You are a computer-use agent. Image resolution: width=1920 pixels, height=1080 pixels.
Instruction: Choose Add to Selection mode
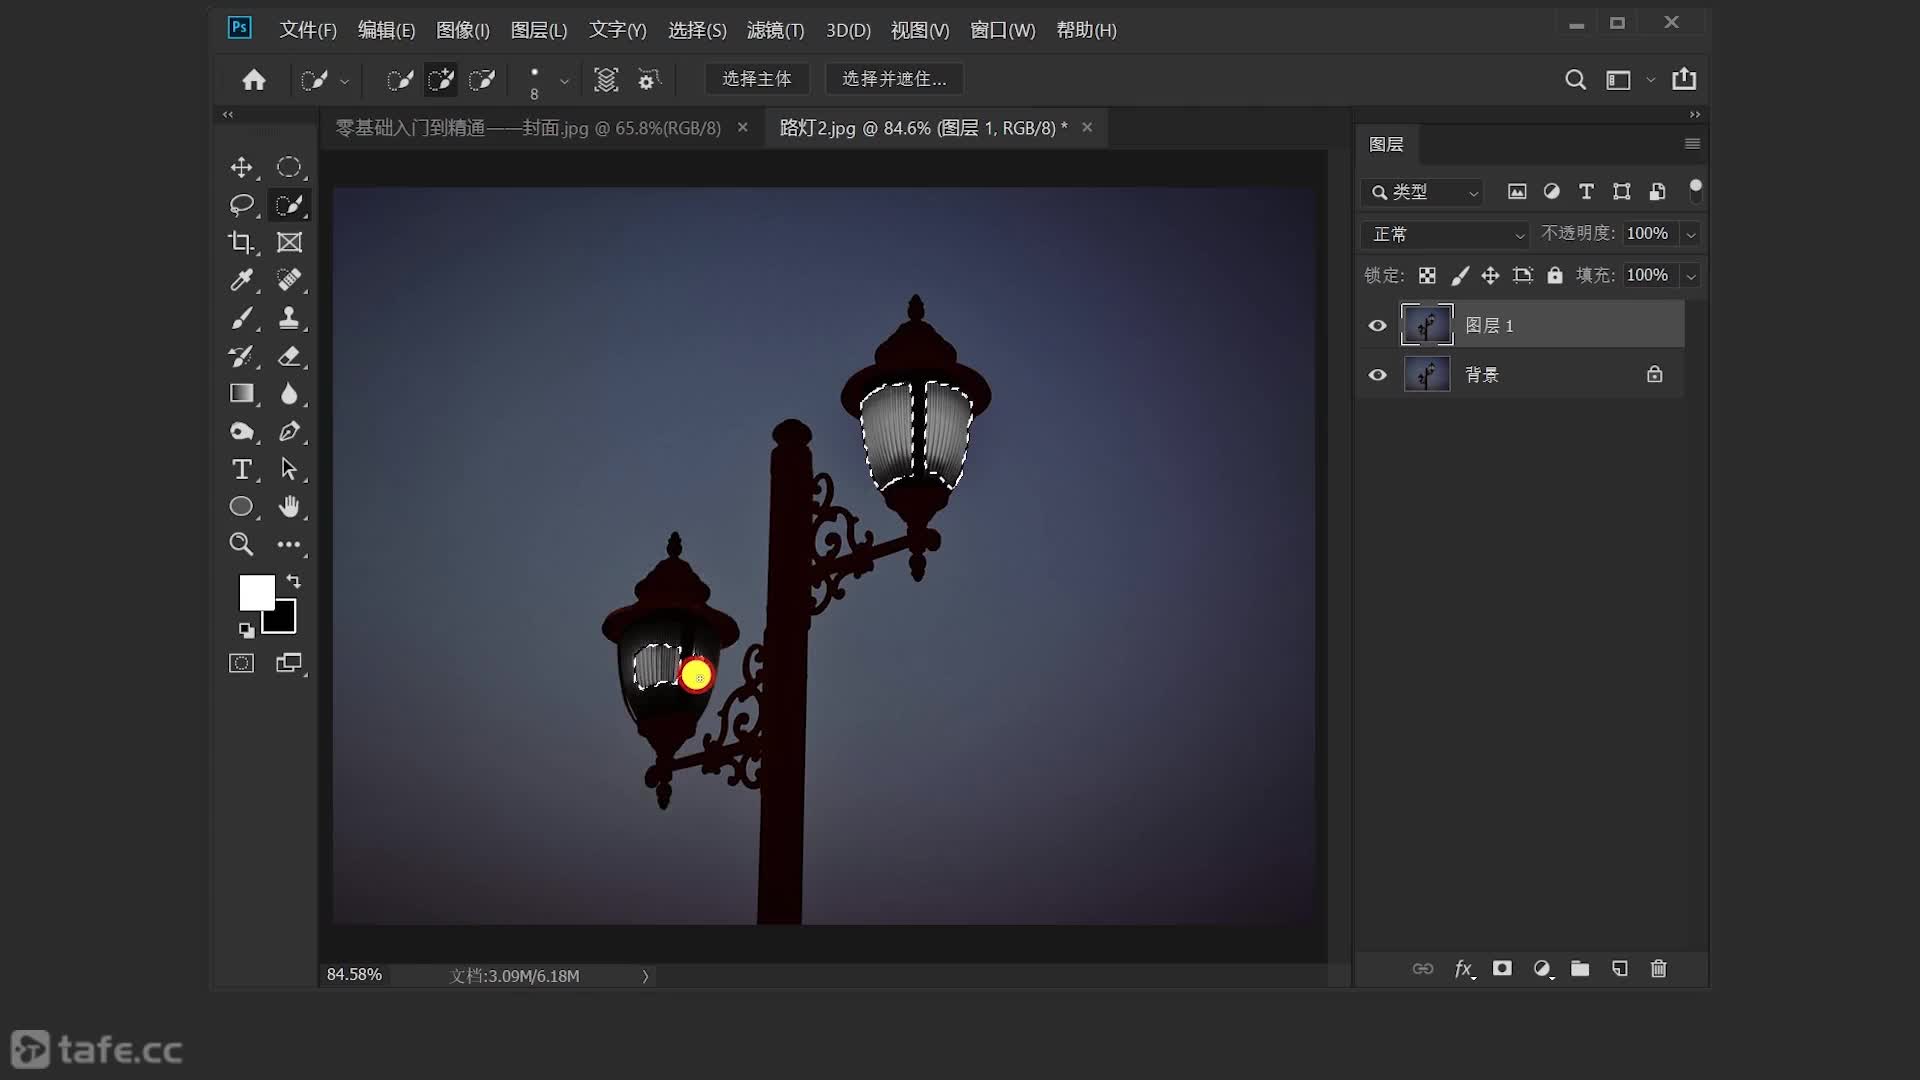pyautogui.click(x=441, y=79)
